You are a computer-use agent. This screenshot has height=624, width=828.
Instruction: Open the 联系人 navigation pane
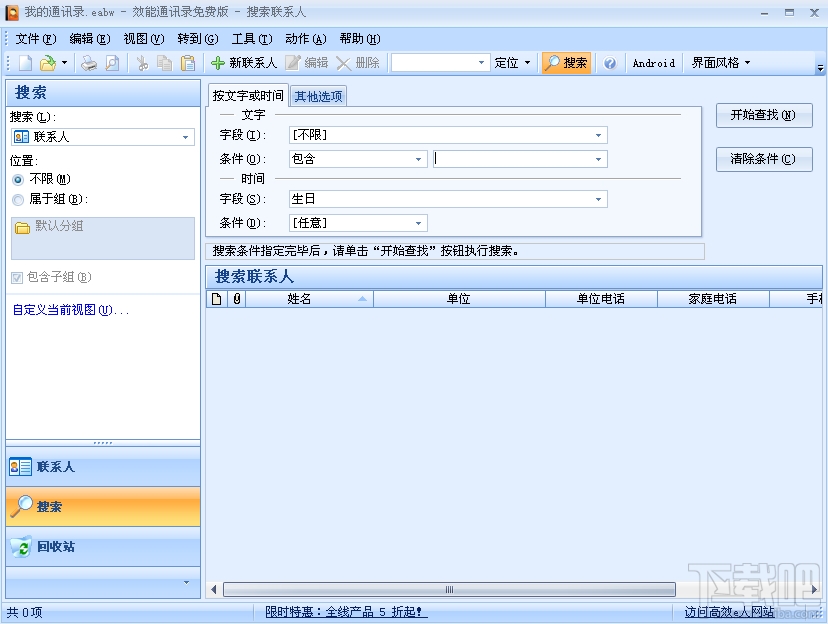[103, 467]
